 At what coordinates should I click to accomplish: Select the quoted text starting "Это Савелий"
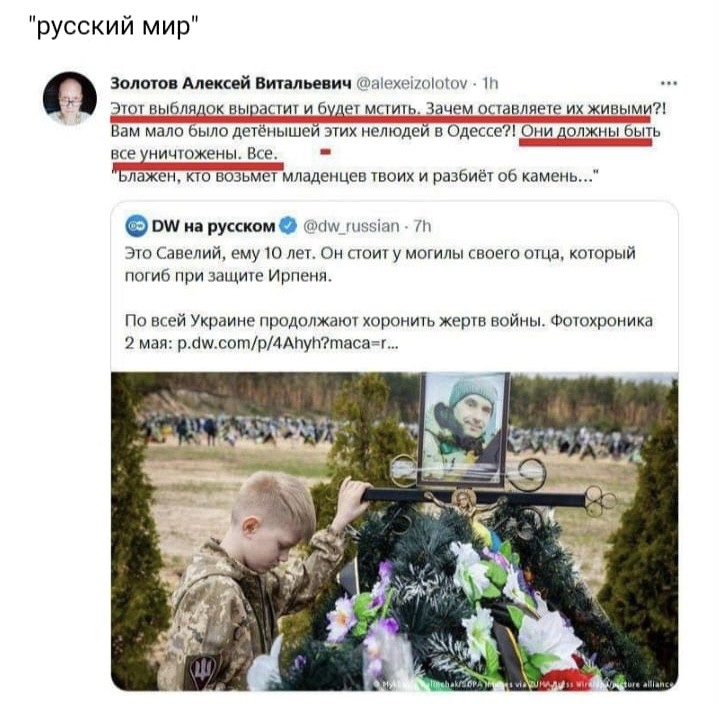[x=380, y=264]
